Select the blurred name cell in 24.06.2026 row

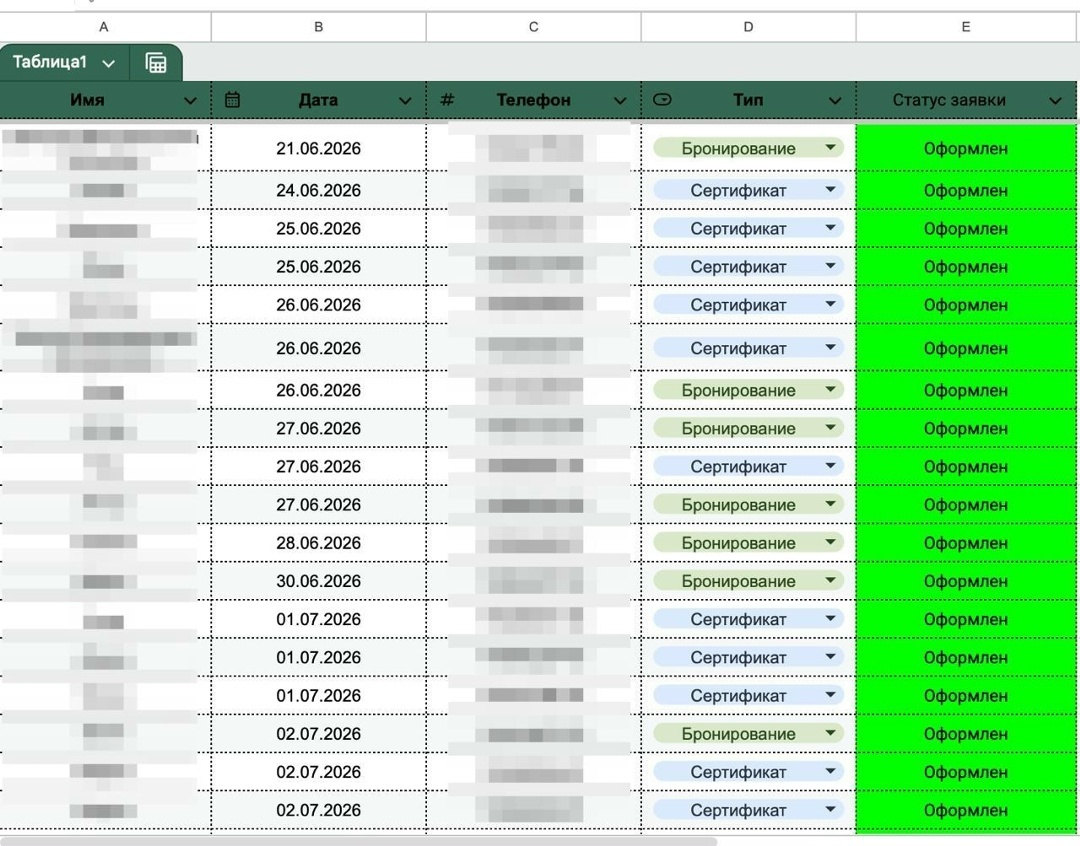click(105, 190)
